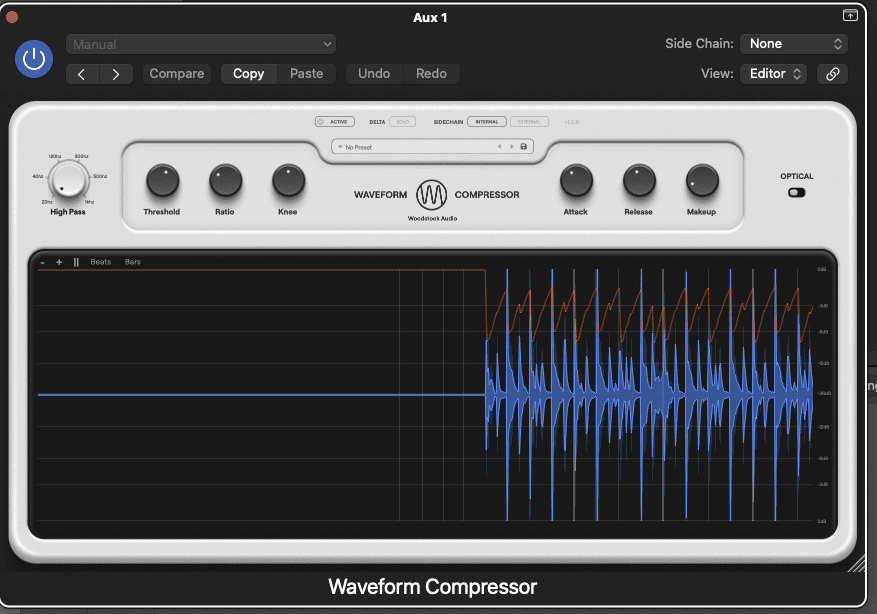Click the Compare button
877x614 pixels.
pos(177,74)
